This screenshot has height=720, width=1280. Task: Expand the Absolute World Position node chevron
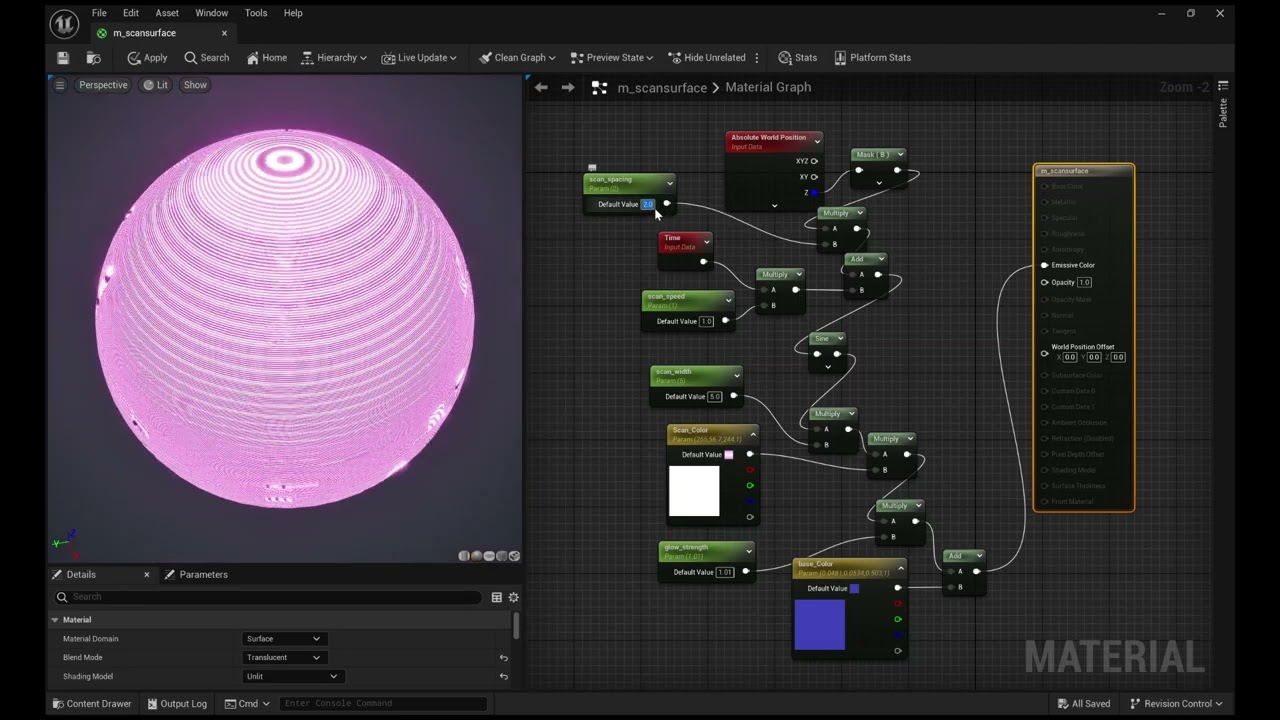coord(774,206)
